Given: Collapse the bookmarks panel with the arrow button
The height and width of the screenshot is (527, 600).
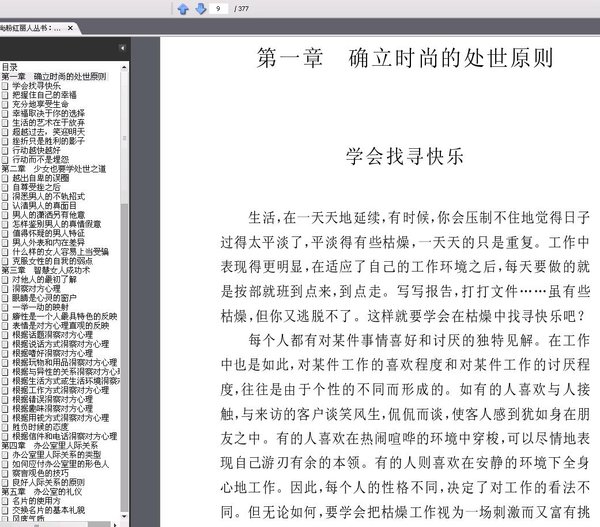Looking at the screenshot, I should (x=122, y=48).
